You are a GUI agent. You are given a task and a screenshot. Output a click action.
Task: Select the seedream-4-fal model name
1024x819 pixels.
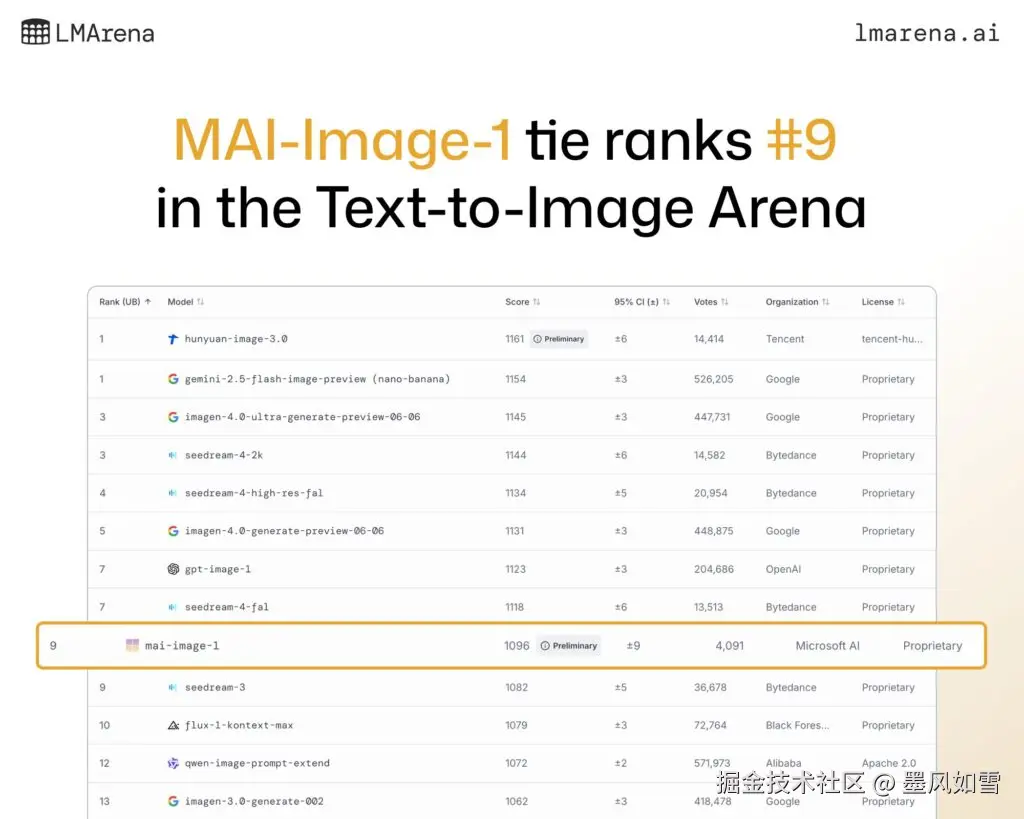point(226,607)
